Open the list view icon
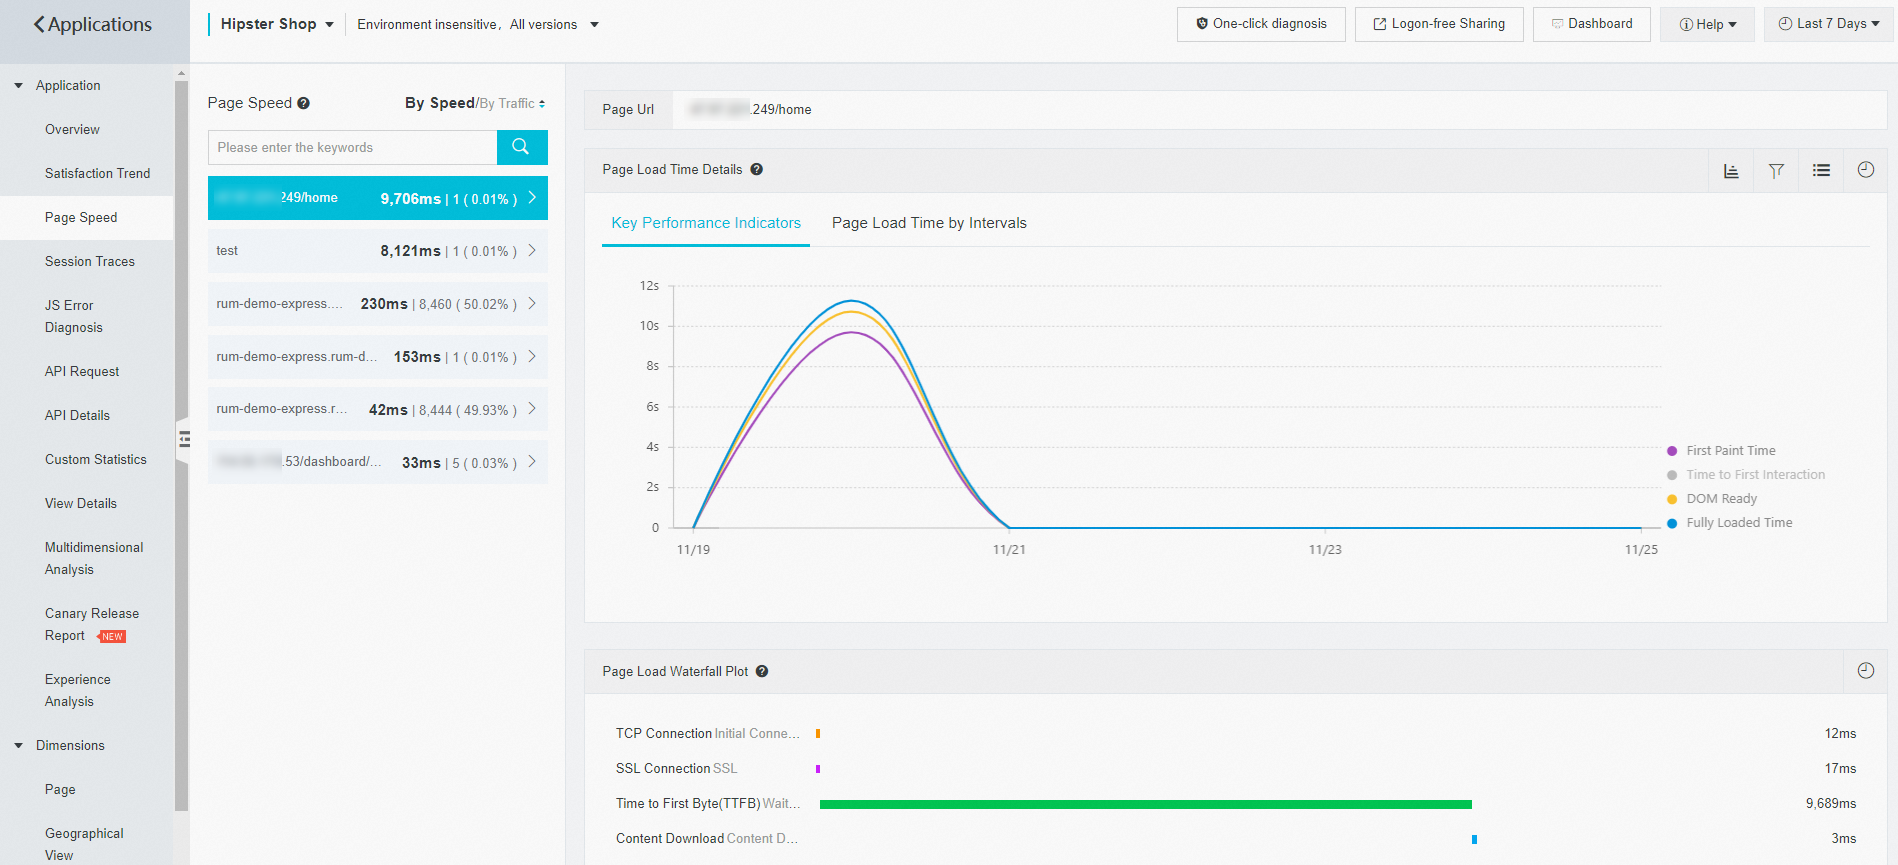The width and height of the screenshot is (1898, 865). (1821, 171)
